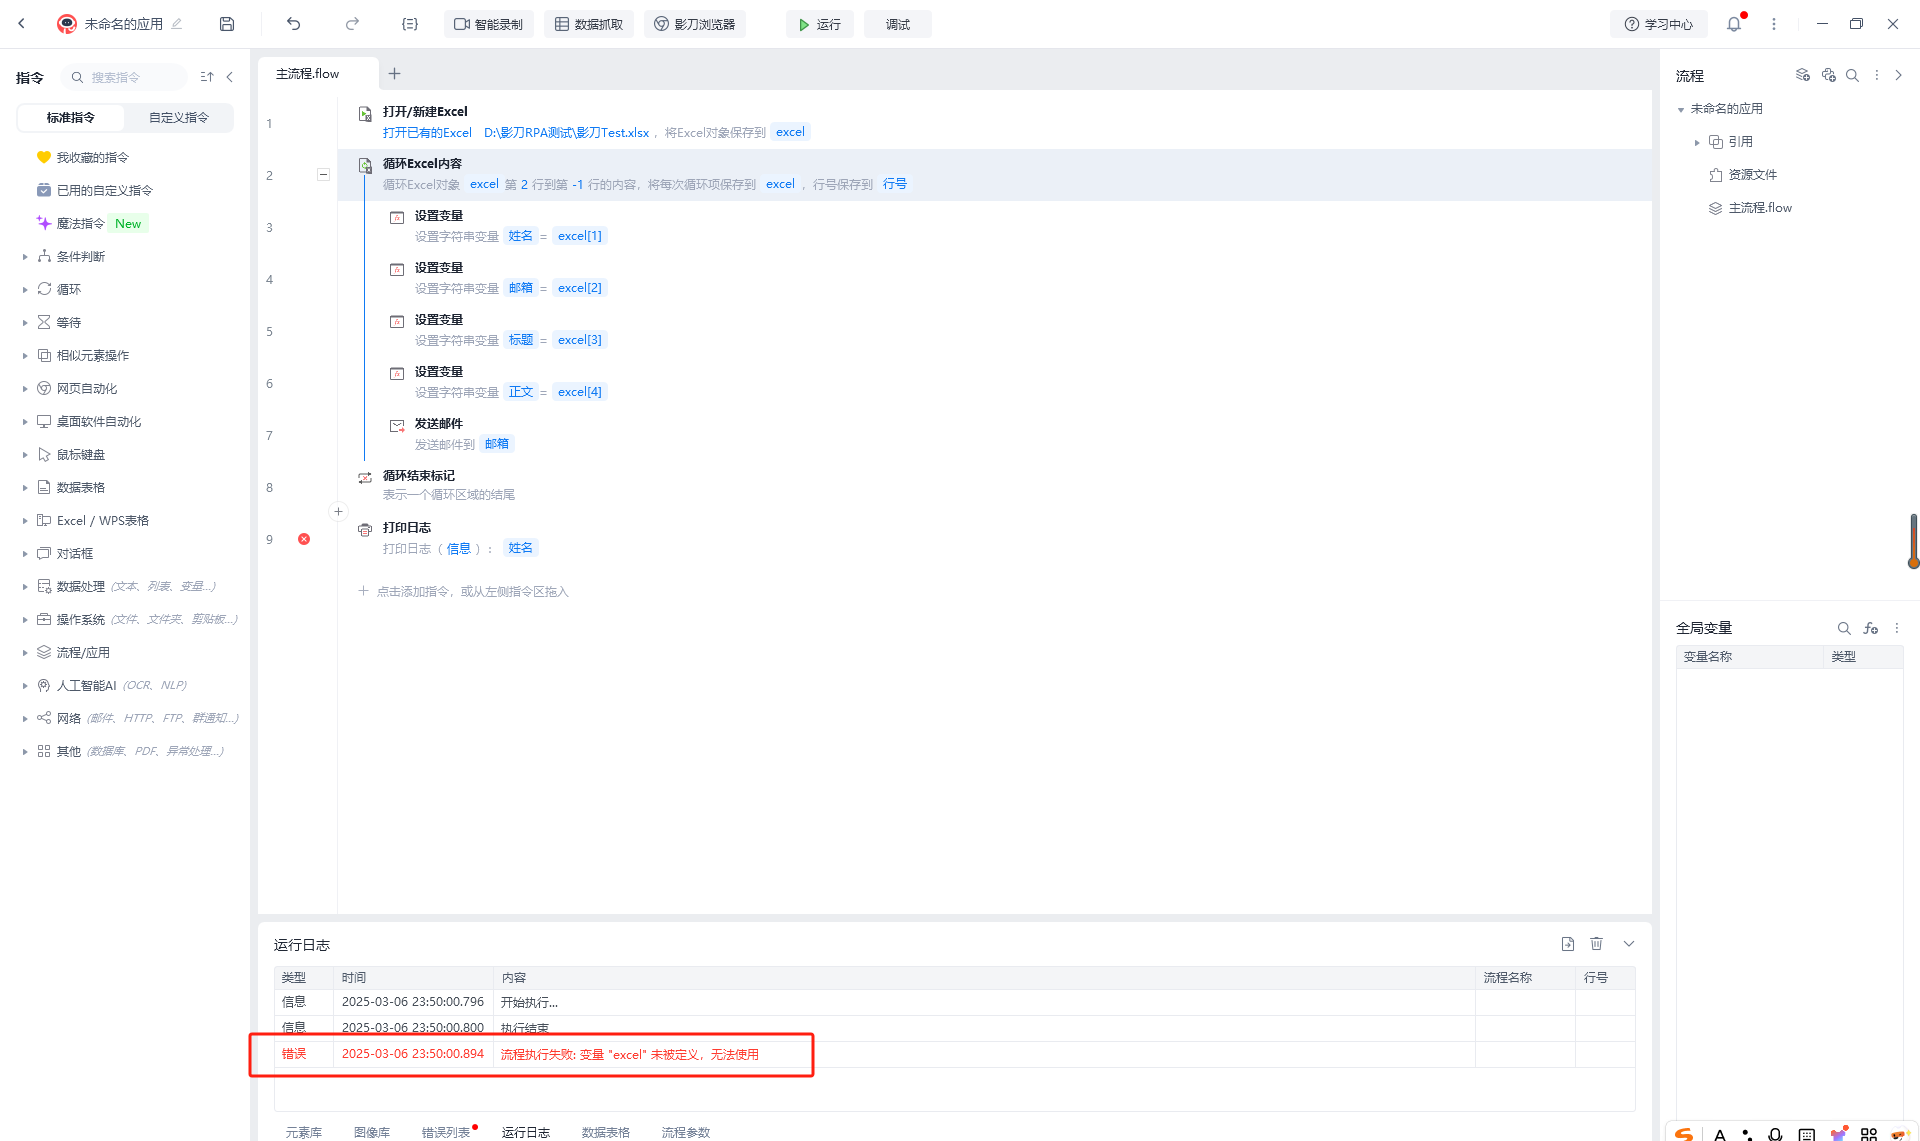This screenshot has width=1920, height=1141.
Task: Clear the run log with trash icon
Action: [x=1597, y=944]
